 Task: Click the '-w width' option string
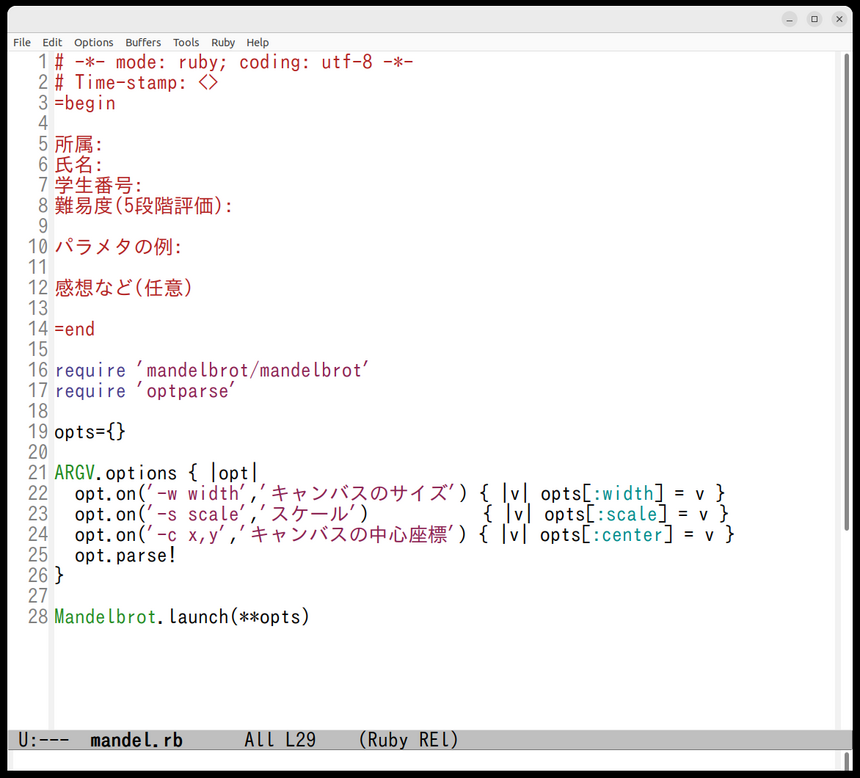[193, 494]
